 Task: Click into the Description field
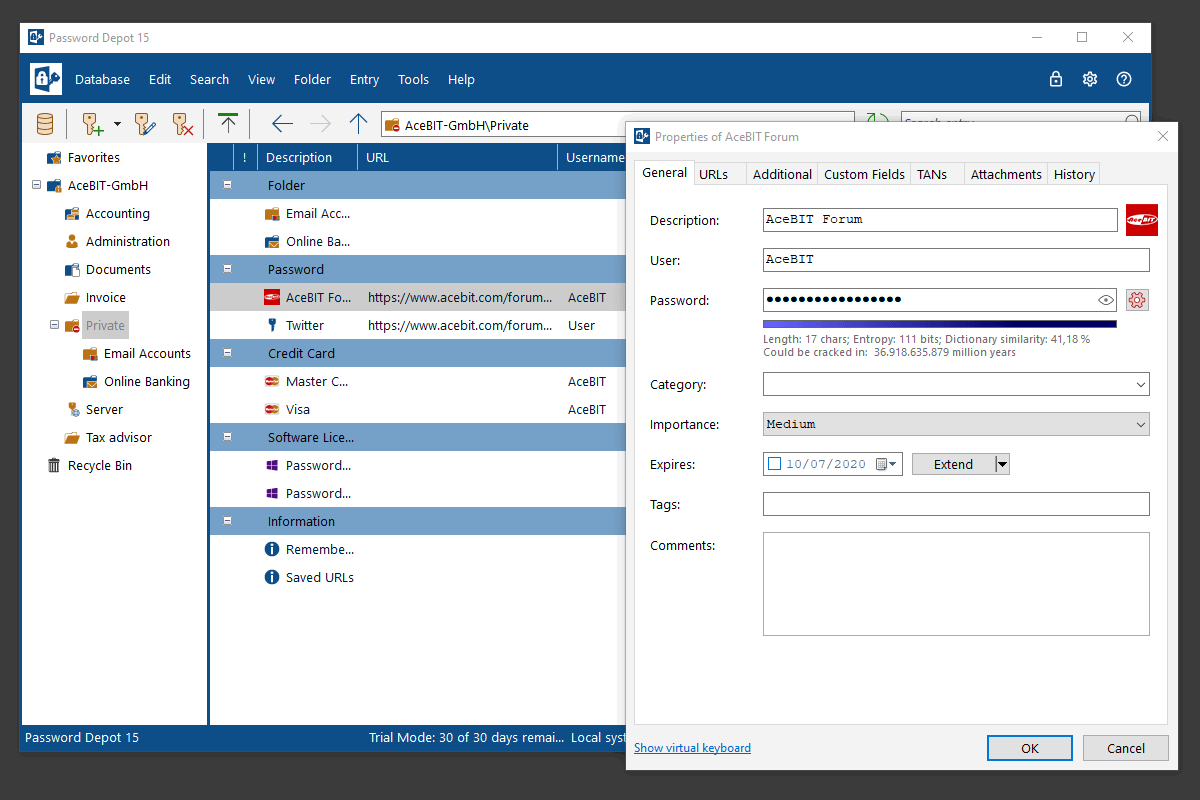coord(940,220)
